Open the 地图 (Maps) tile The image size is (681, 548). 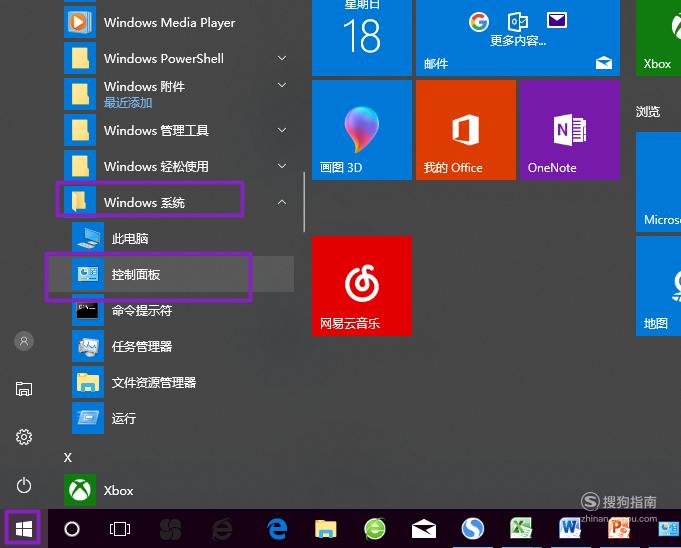click(x=658, y=286)
